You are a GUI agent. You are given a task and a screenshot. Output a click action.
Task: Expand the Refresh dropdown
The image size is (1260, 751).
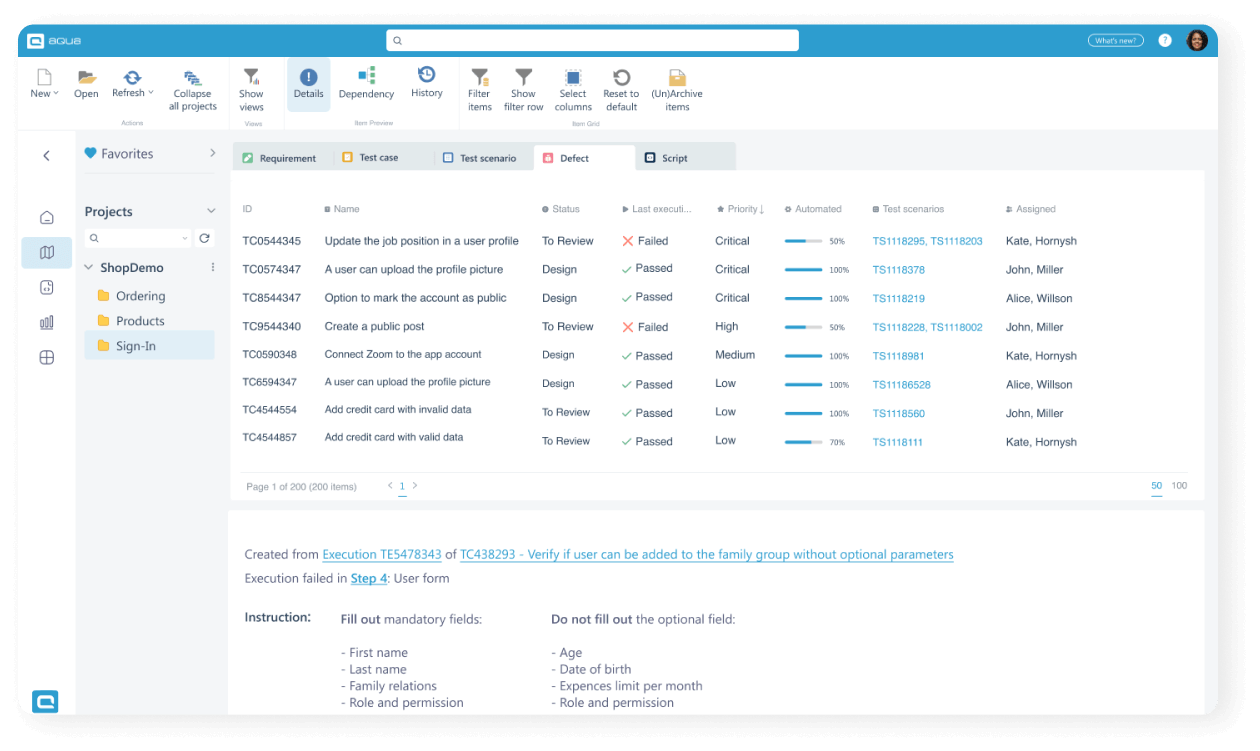[132, 85]
